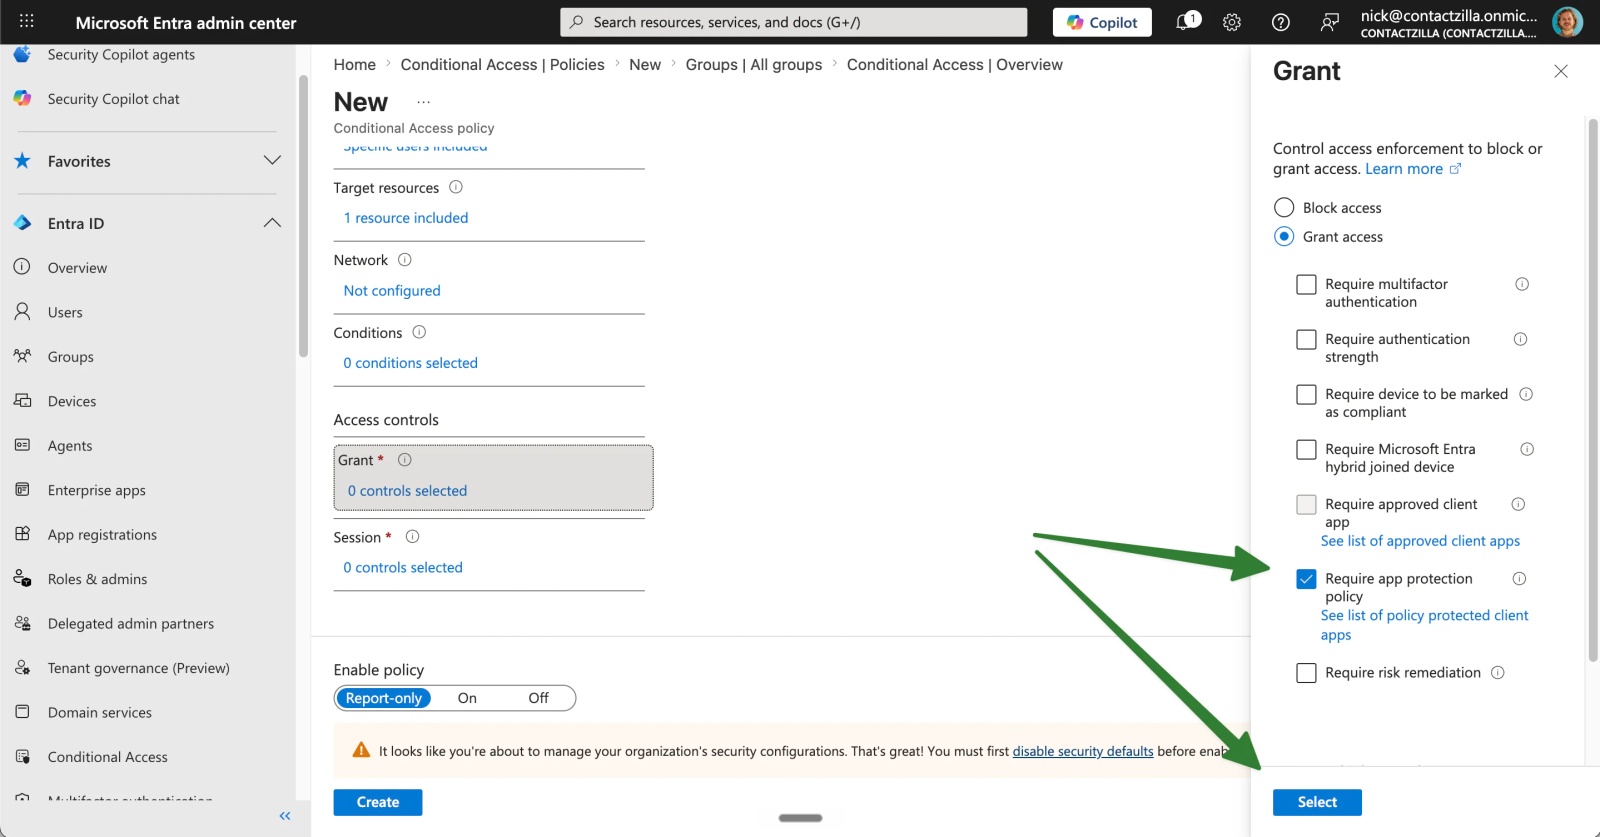Open the apps grid waffle menu
The image size is (1600, 837).
(x=27, y=22)
